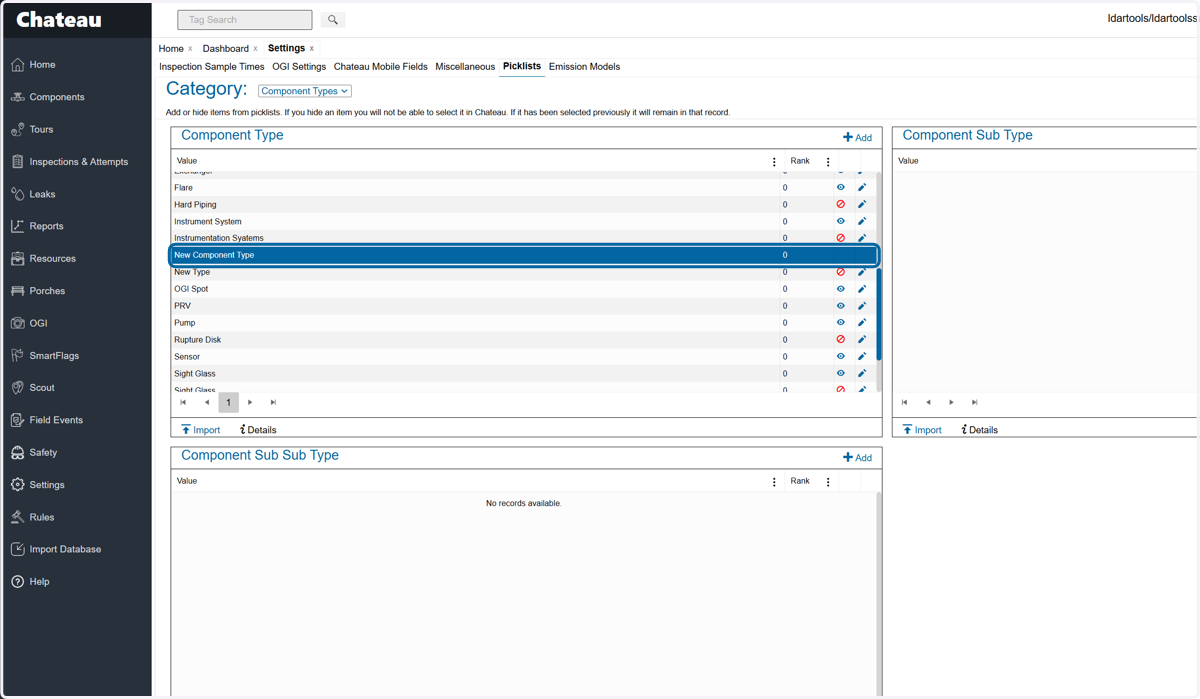The image size is (1200, 699).
Task: Open Home from the sidebar
Action: (42, 64)
